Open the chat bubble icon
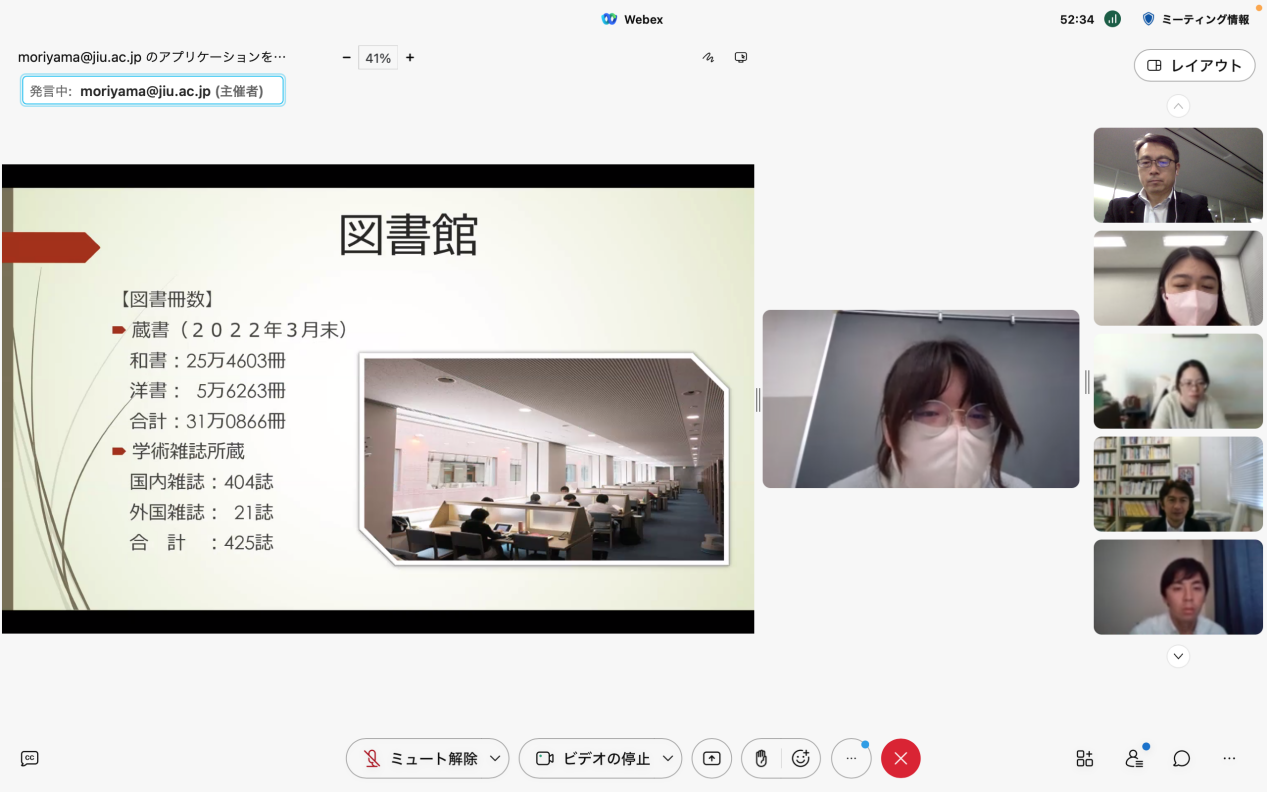The height and width of the screenshot is (792, 1267). tap(1181, 758)
